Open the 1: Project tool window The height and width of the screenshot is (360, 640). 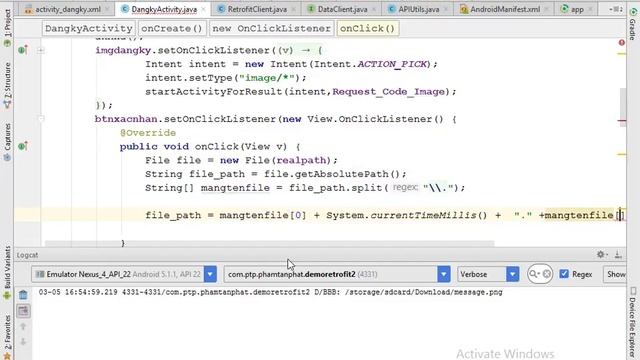pos(7,28)
